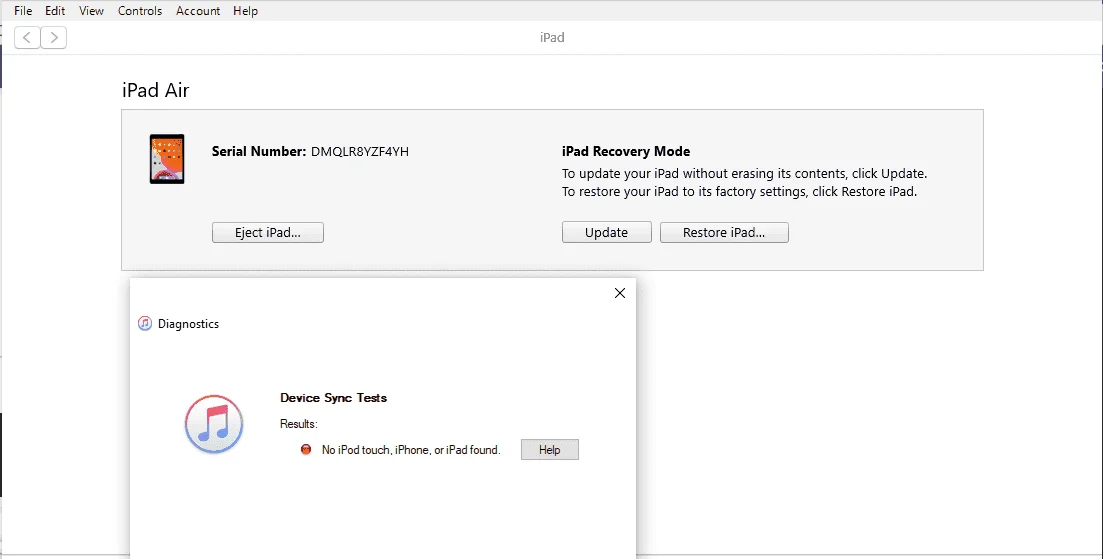Click the Update button

coord(606,233)
